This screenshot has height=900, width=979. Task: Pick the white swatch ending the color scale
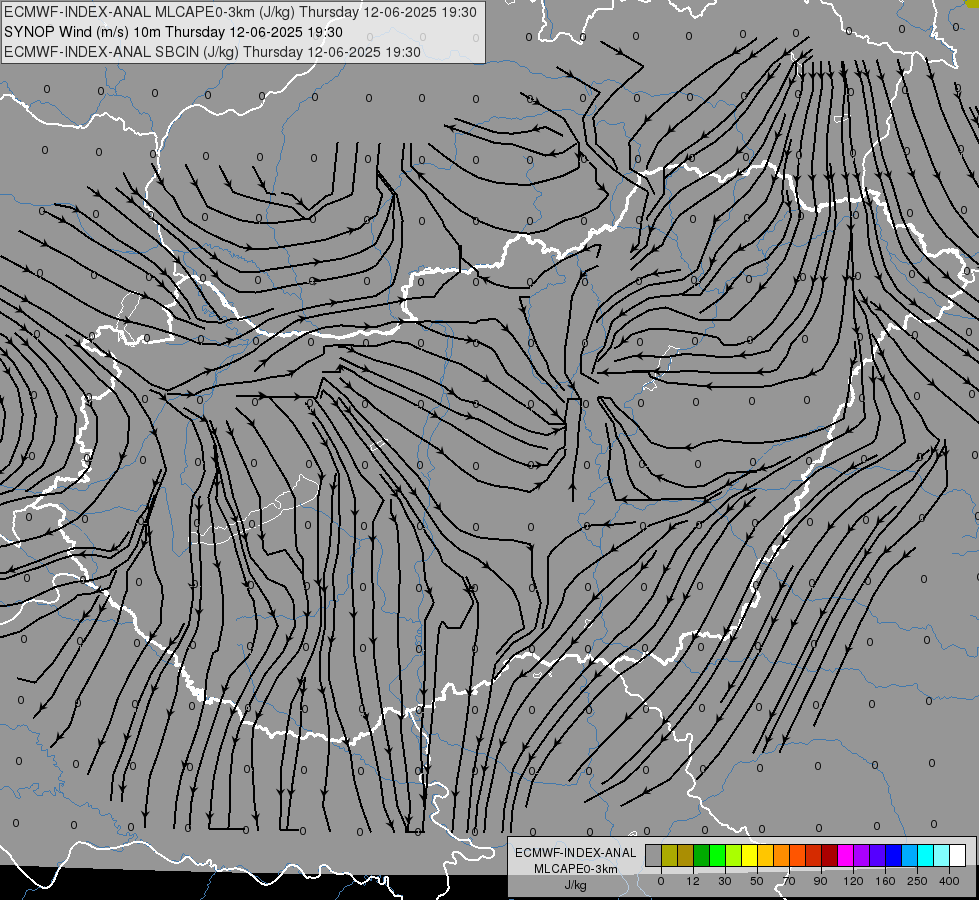[958, 855]
